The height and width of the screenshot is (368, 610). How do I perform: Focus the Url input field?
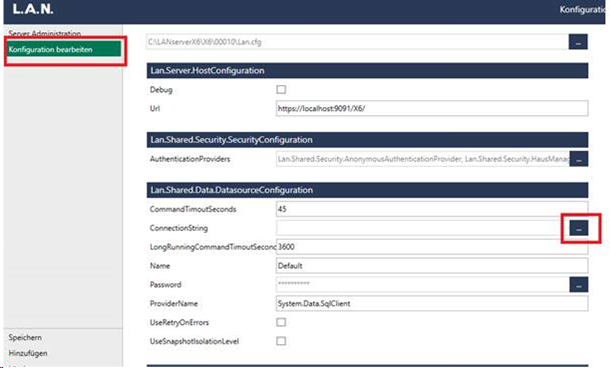pos(432,109)
